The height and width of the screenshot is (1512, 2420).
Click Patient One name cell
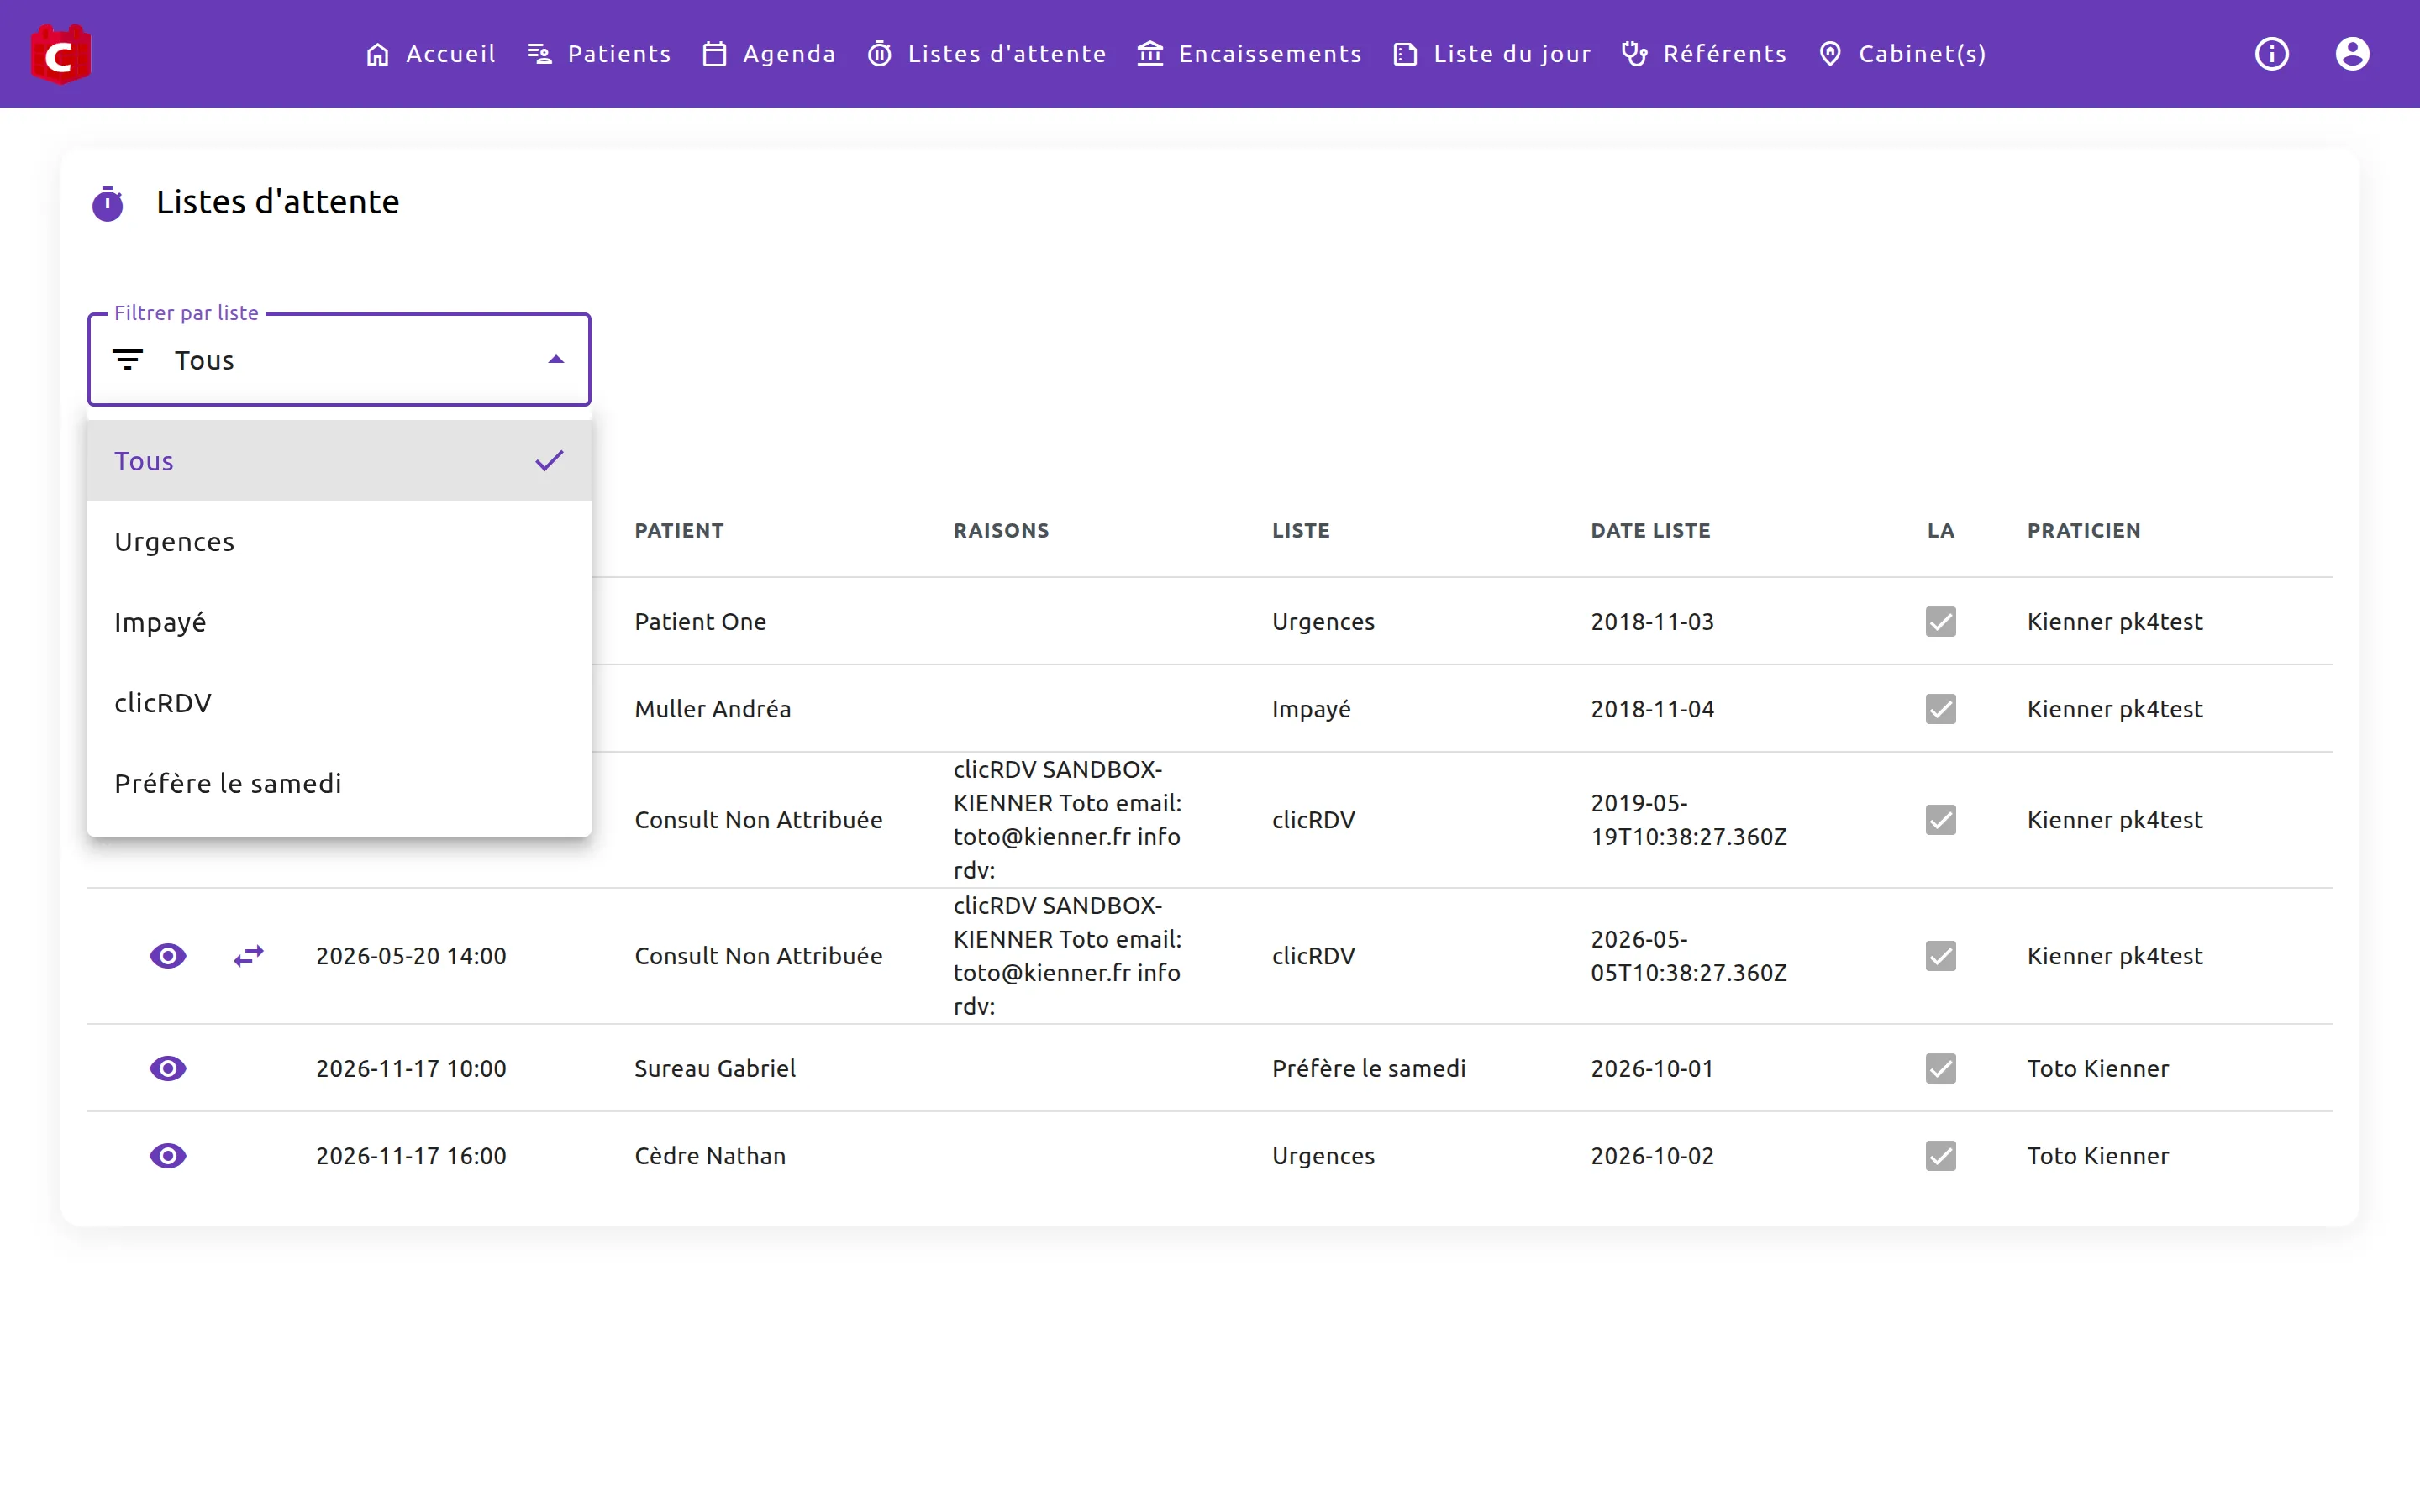point(700,622)
